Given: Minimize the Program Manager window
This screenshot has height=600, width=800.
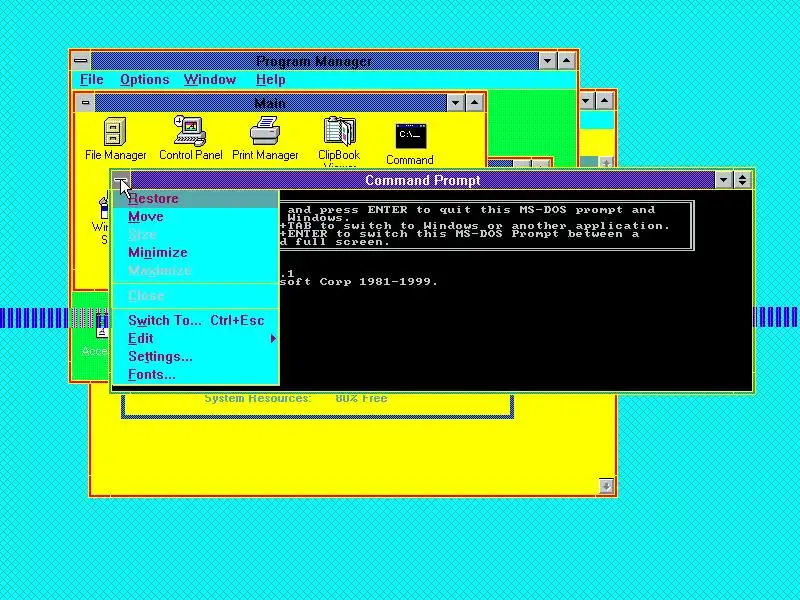Looking at the screenshot, I should point(547,61).
